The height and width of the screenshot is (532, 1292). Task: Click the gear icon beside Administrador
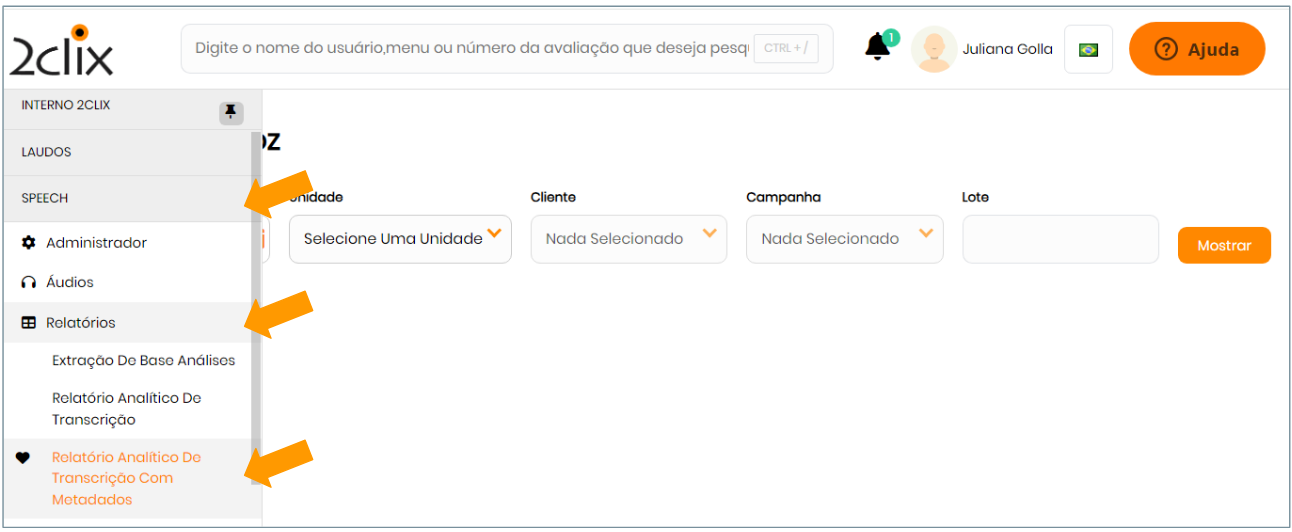pyautogui.click(x=29, y=243)
